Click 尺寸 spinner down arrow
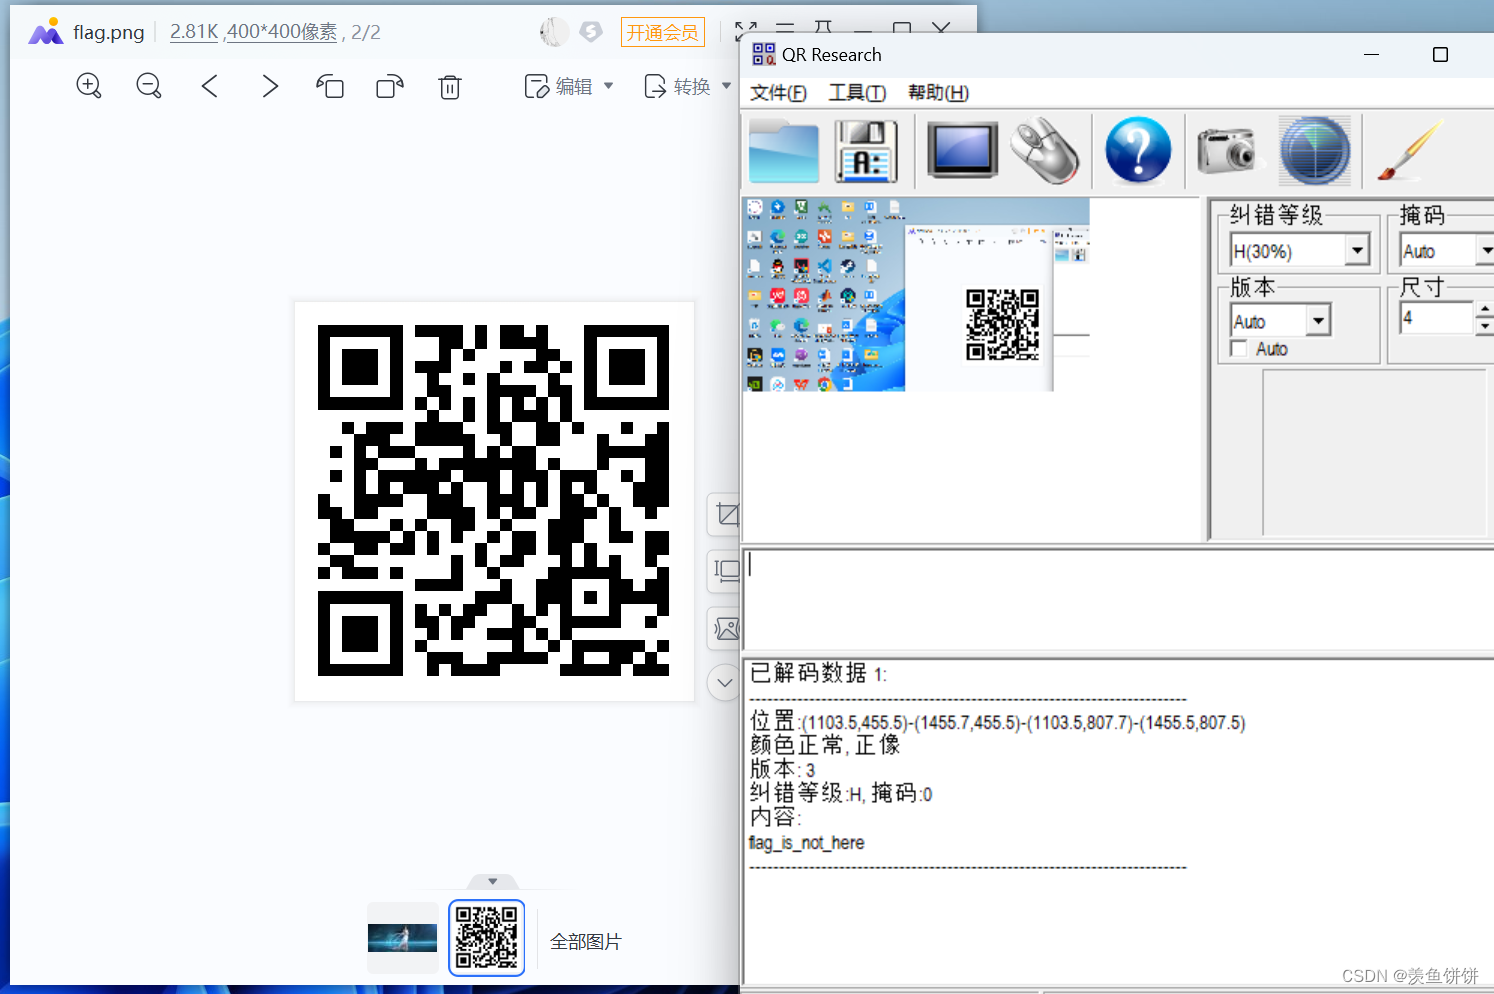Image resolution: width=1494 pixels, height=994 pixels. click(1484, 326)
